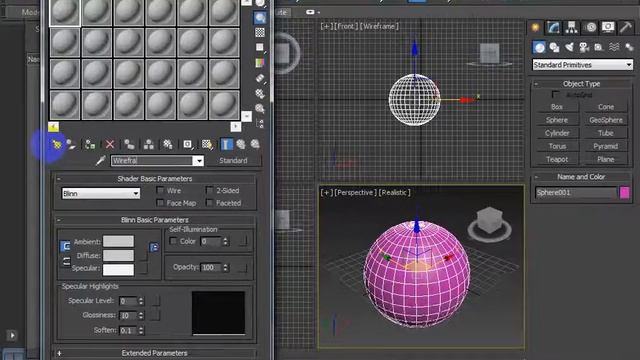640x360 pixels.
Task: Enable the Face Map checkbox
Action: point(160,202)
